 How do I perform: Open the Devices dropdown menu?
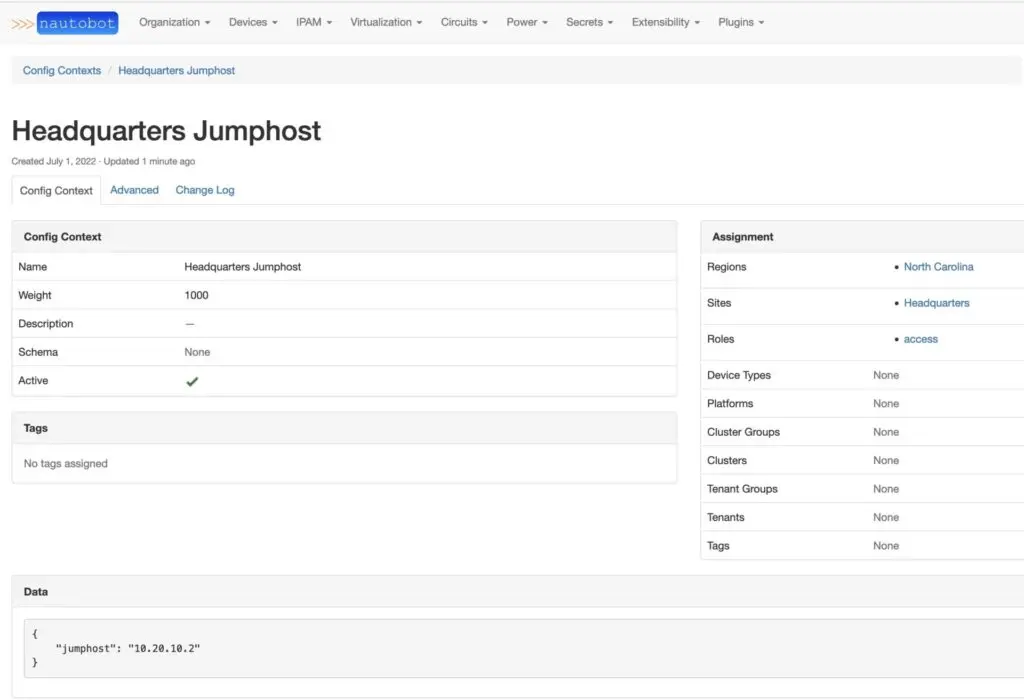point(253,22)
